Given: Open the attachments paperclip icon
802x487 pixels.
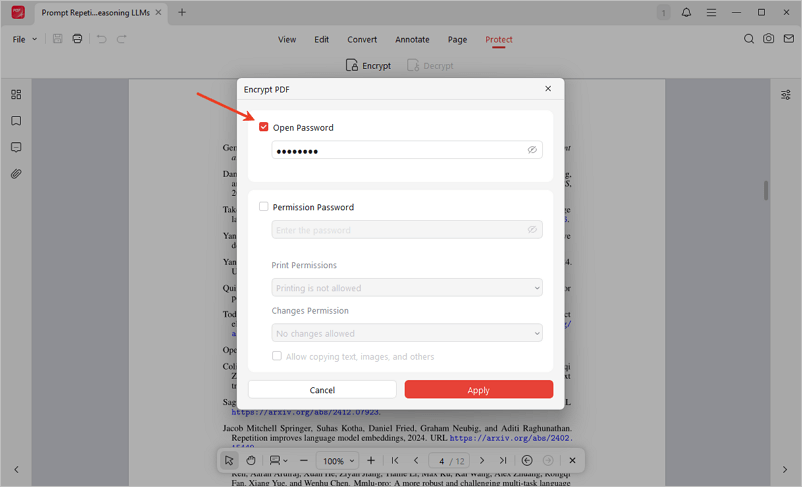Looking at the screenshot, I should [16, 174].
